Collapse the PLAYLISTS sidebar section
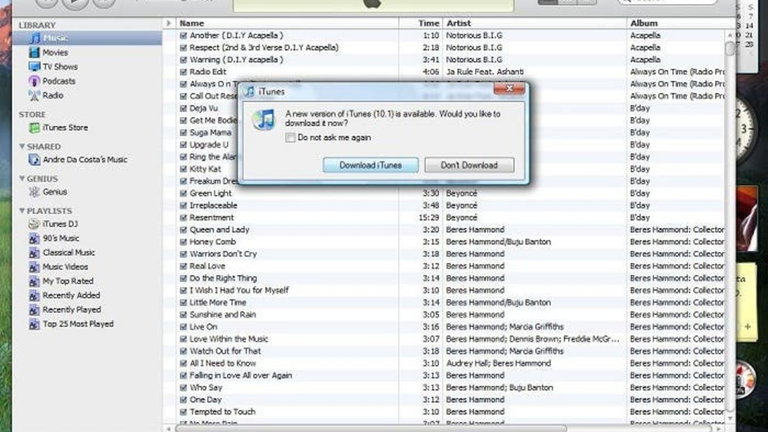The width and height of the screenshot is (768, 432). click(22, 211)
